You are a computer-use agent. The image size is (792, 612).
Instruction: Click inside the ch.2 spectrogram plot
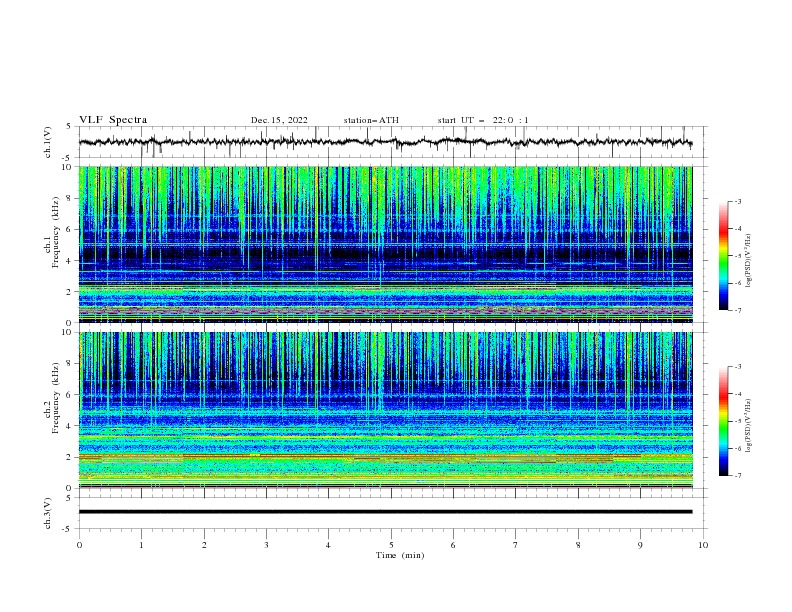pos(385,410)
